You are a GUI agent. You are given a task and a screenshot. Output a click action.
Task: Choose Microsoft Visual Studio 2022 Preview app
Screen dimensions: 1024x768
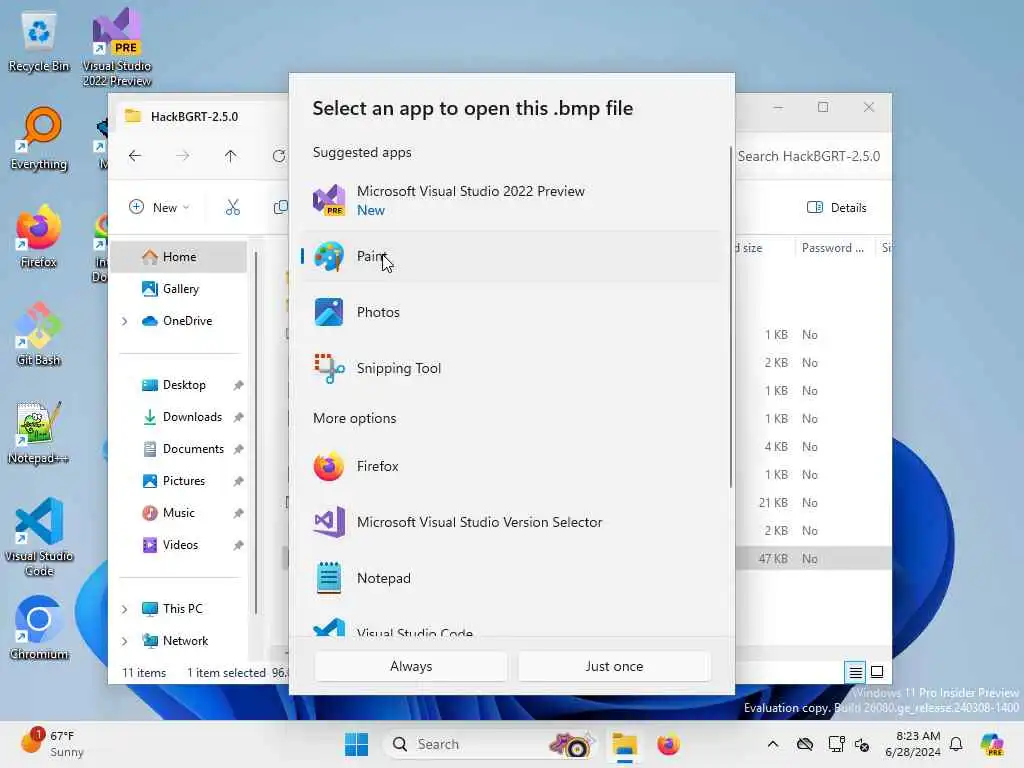click(x=512, y=200)
